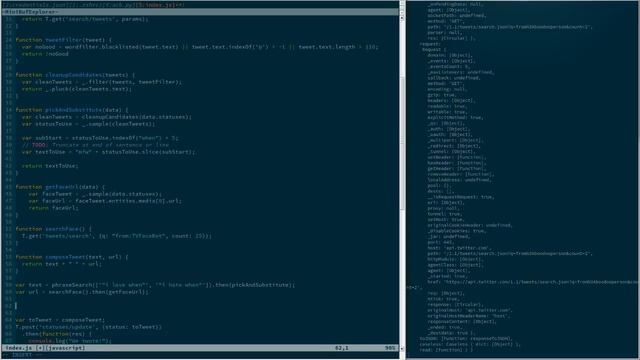
Task: Click the 'var toTweet = composeTweet;' line
Action: click(60, 320)
